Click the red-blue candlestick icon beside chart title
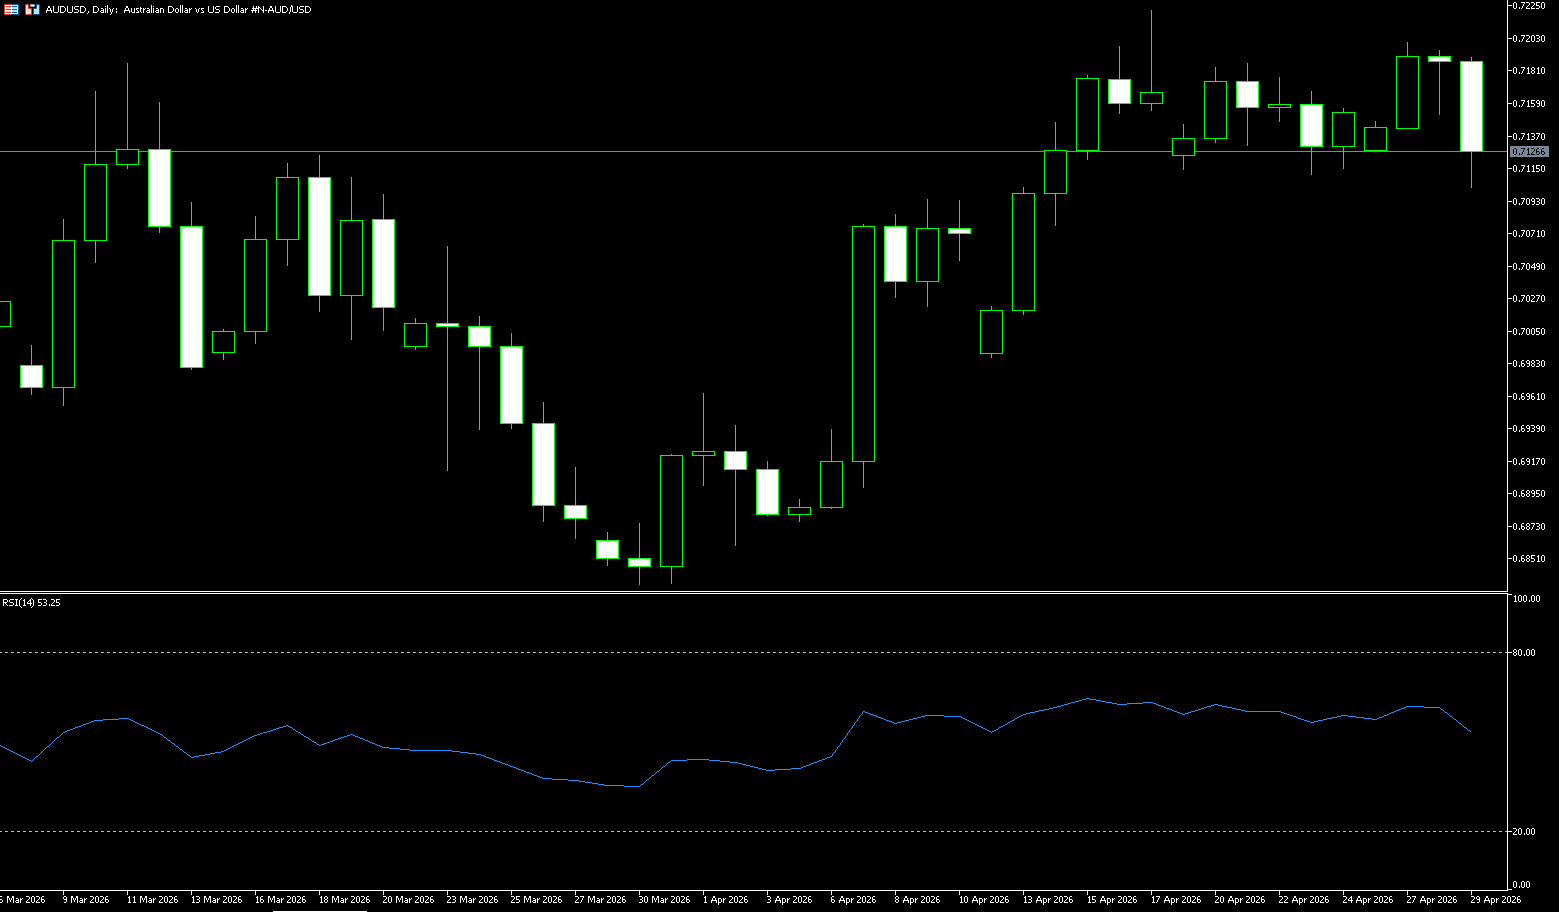 (x=33, y=9)
